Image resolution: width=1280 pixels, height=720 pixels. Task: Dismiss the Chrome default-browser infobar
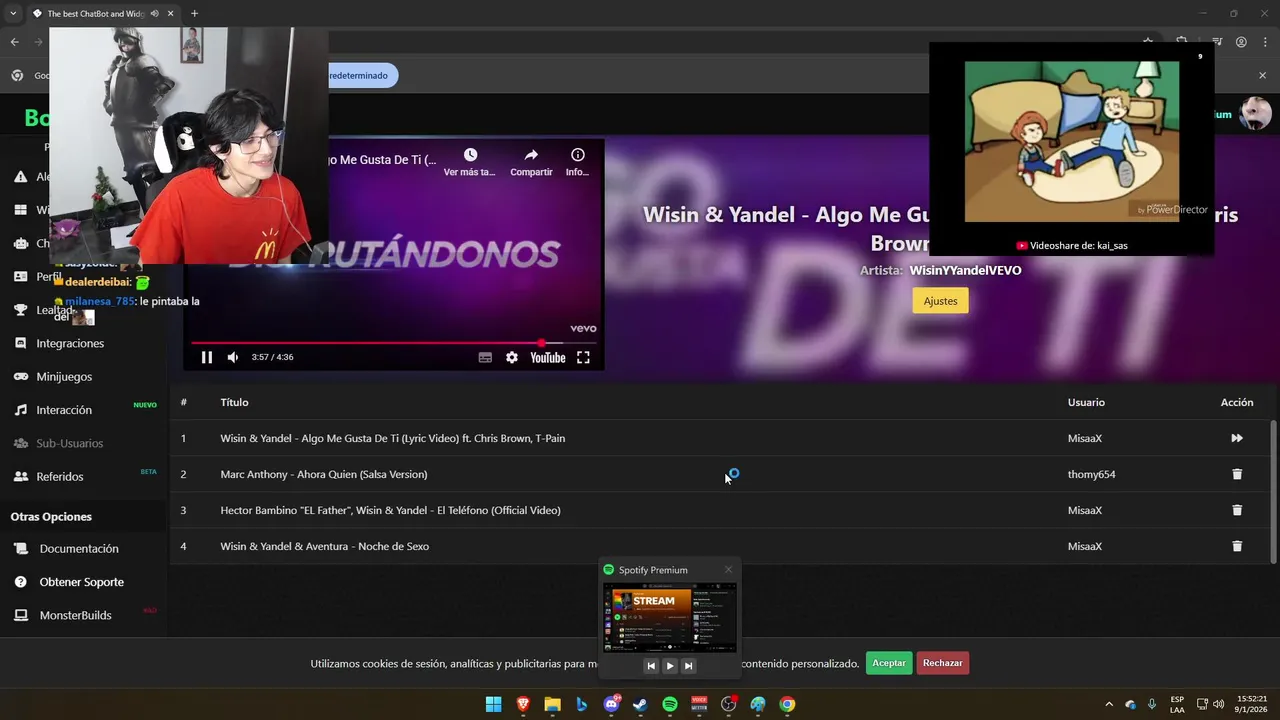(1262, 75)
